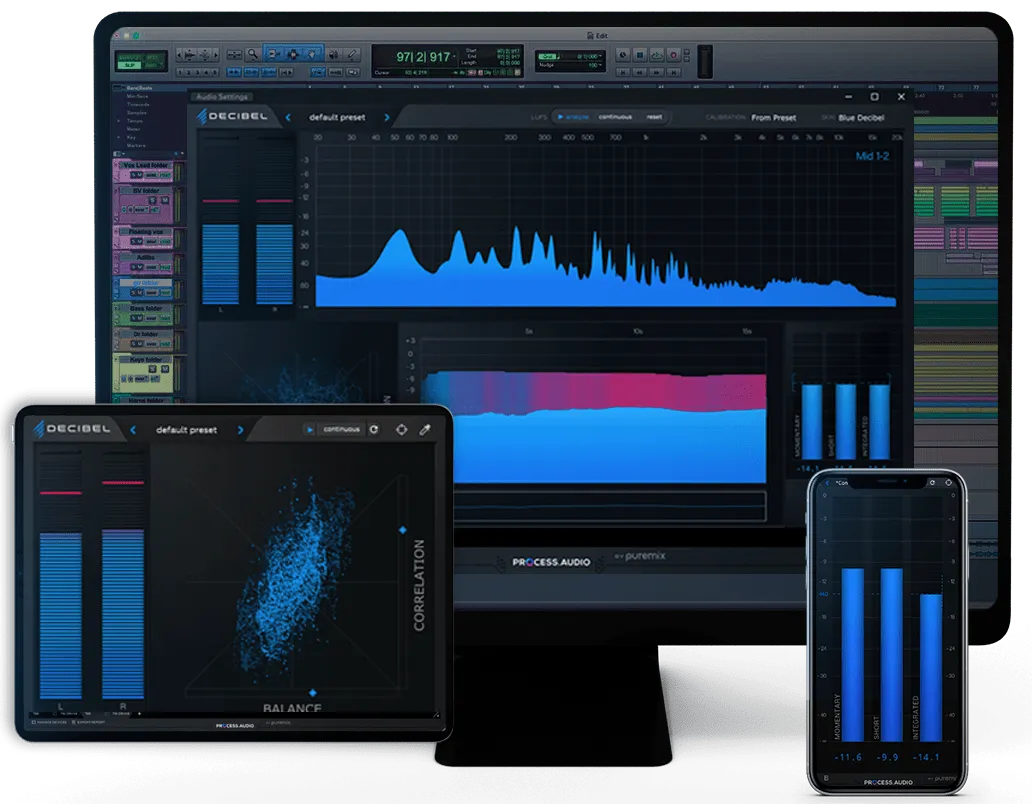The height and width of the screenshot is (804, 1032).
Task: Open the From Preset calibration dropdown
Action: 774,118
